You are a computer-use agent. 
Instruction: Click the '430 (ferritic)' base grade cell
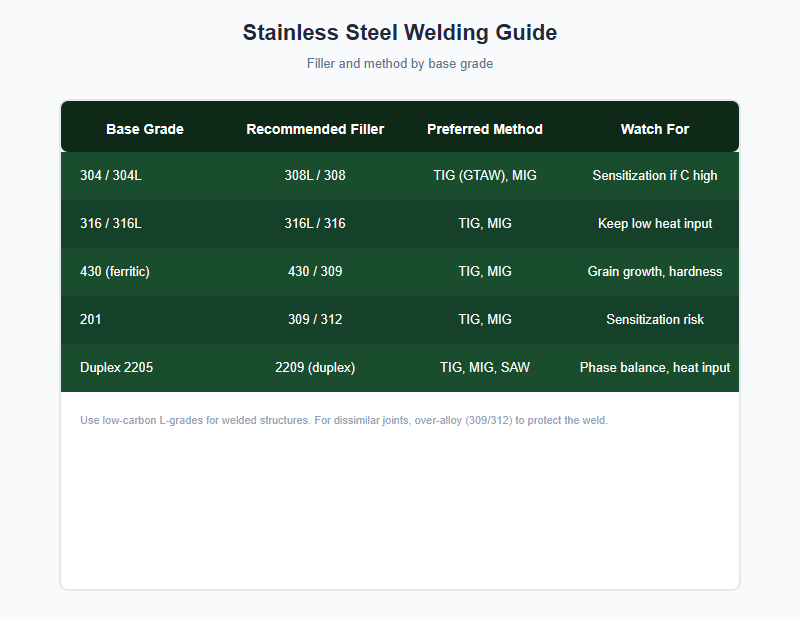click(x=115, y=271)
